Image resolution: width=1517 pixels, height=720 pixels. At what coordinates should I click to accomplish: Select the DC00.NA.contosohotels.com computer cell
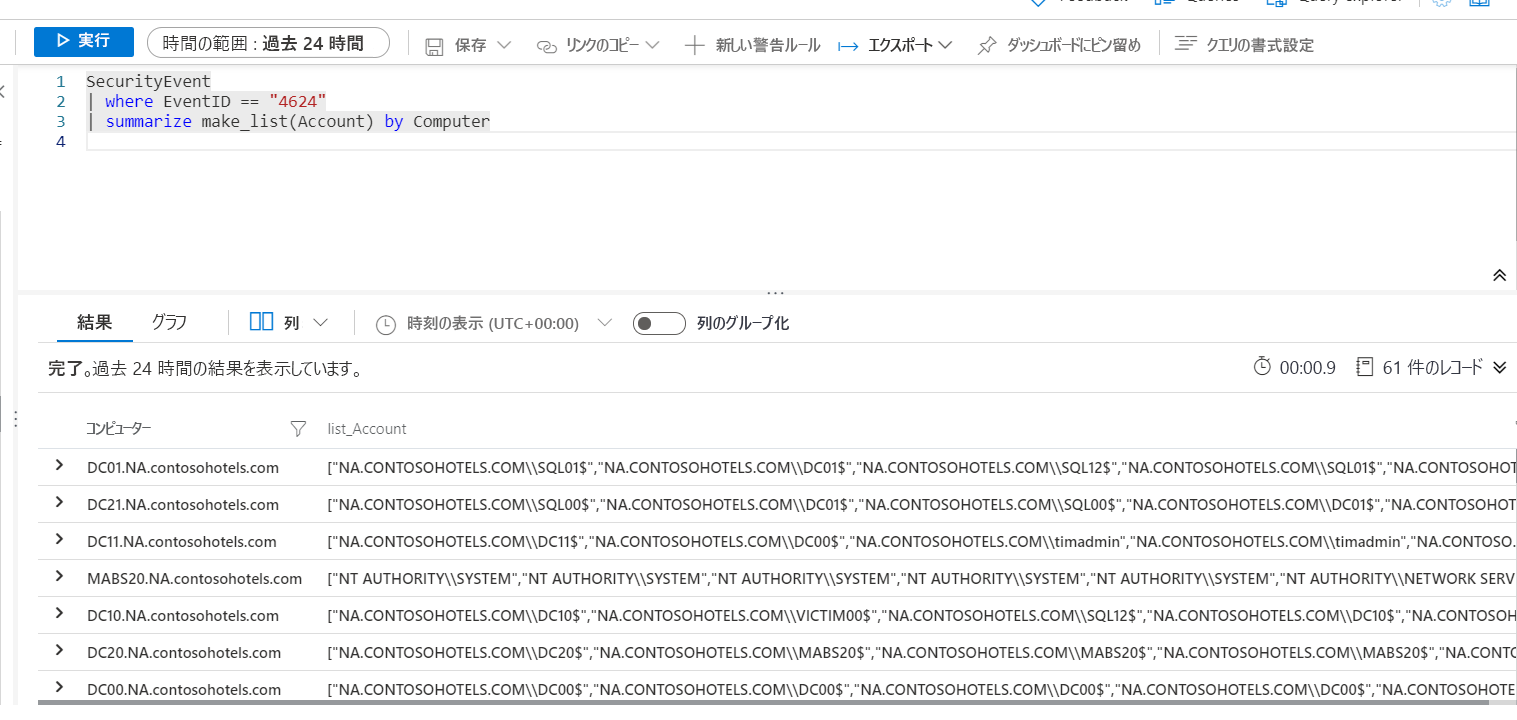tap(184, 689)
